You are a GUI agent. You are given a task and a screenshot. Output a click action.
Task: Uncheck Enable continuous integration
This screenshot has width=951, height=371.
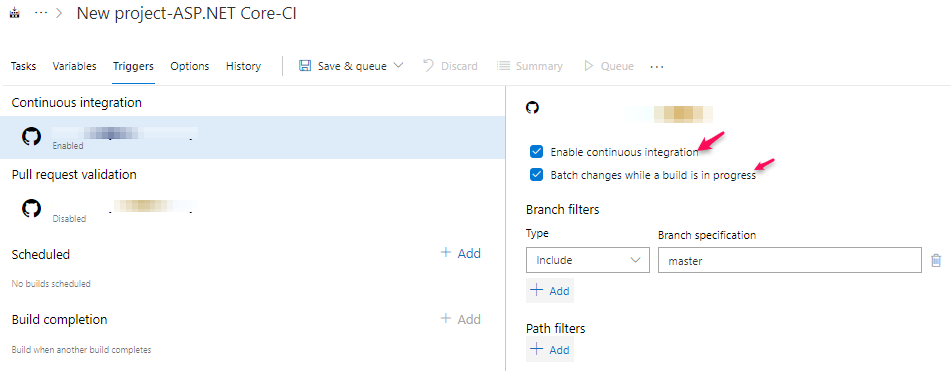click(536, 152)
